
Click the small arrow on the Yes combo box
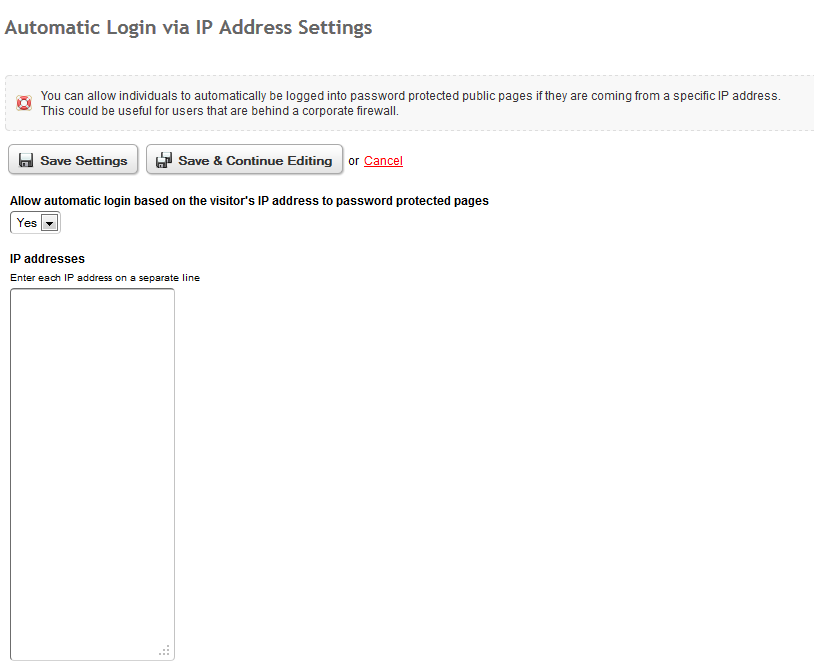(x=49, y=223)
